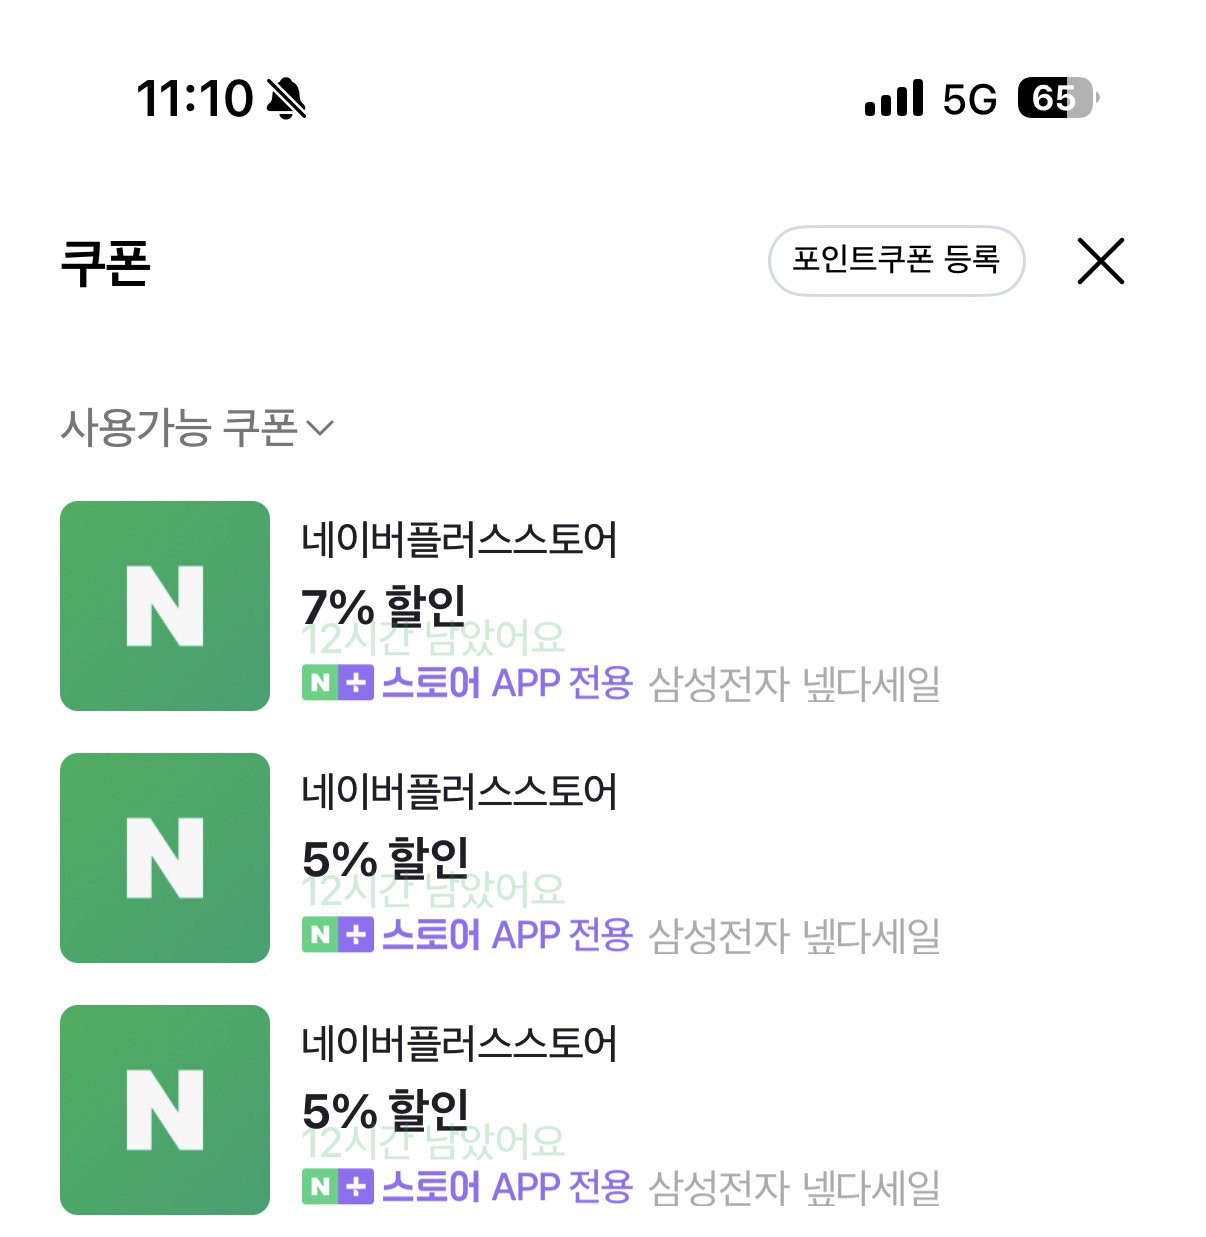Tap the green N icon of the 7% coupon
This screenshot has height=1237, width=1206.
[x=165, y=606]
